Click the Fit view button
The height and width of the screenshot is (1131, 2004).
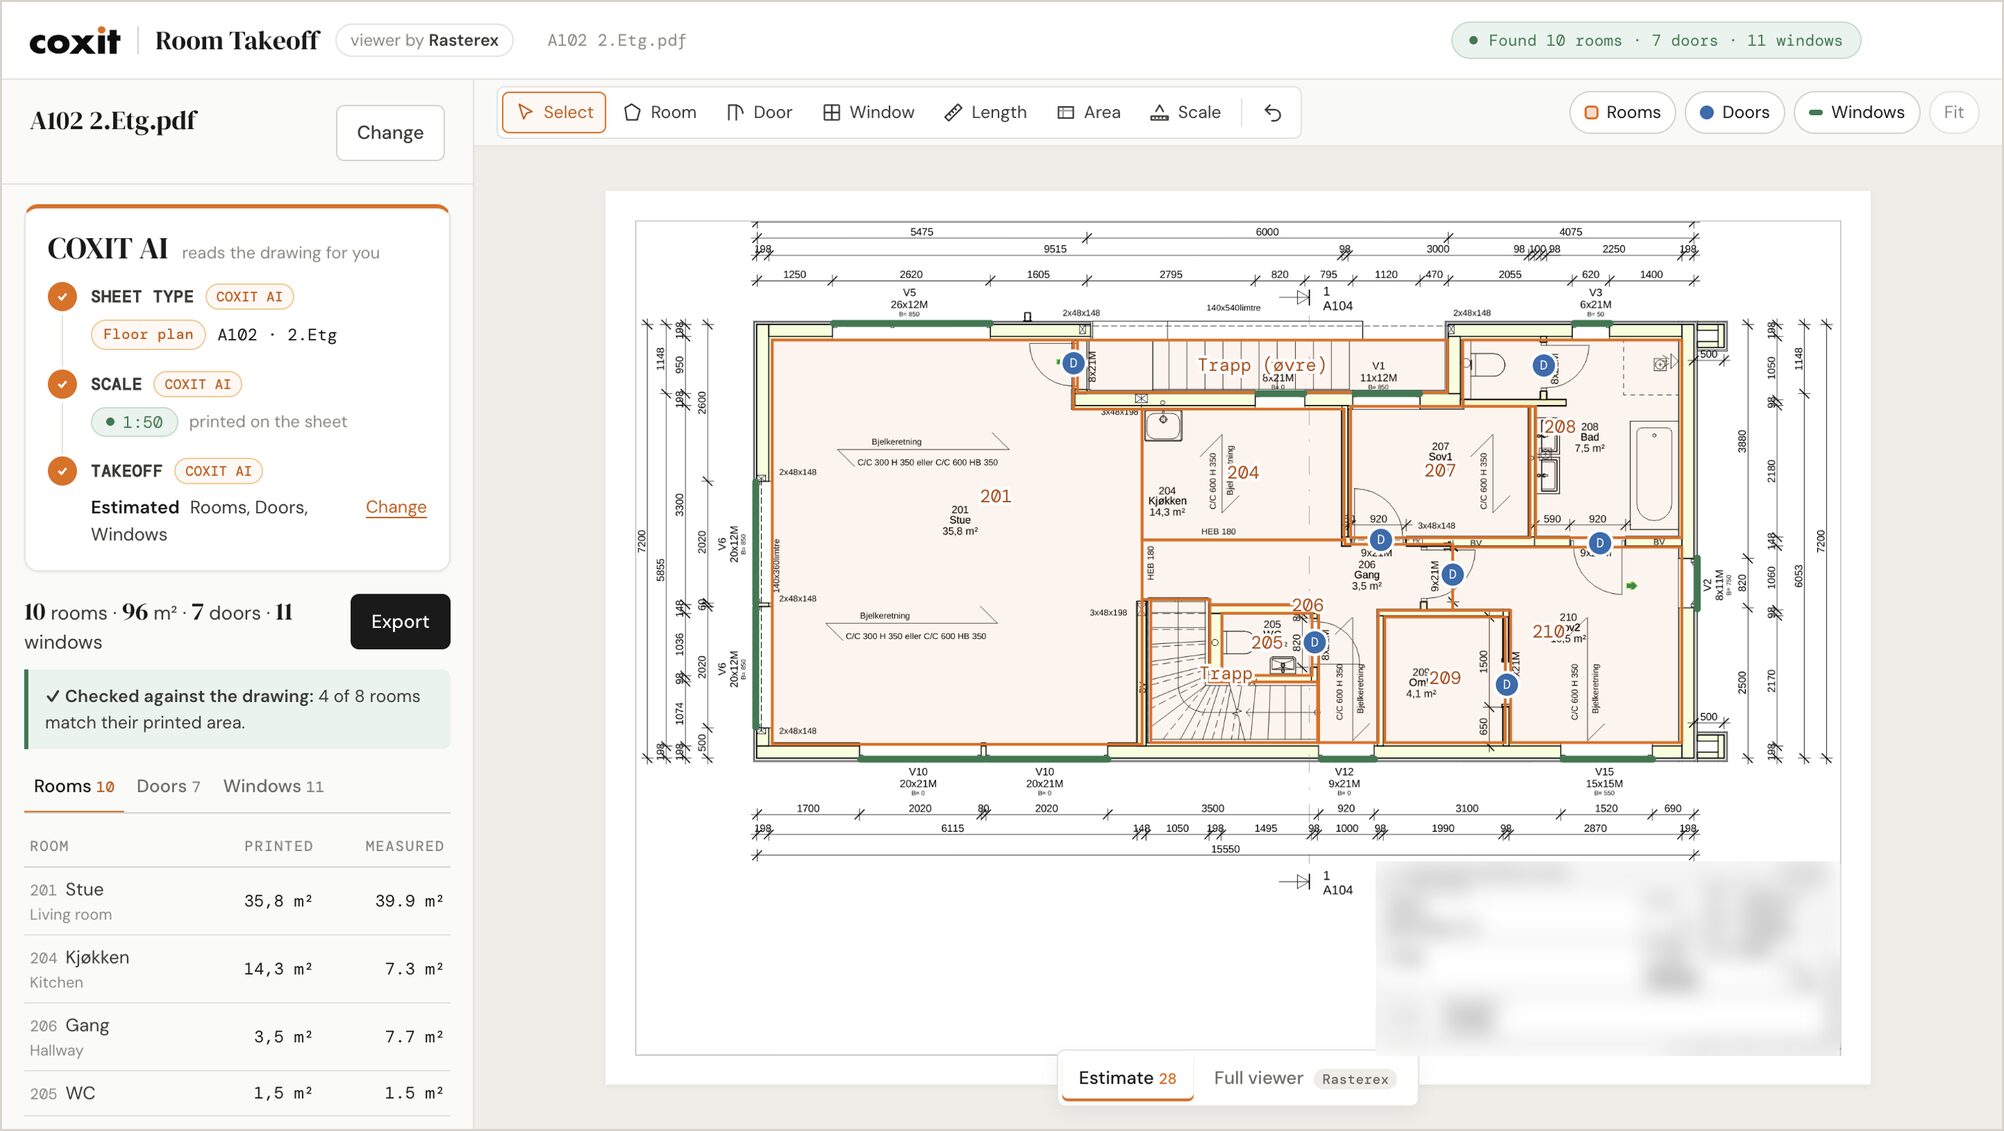(x=1953, y=112)
